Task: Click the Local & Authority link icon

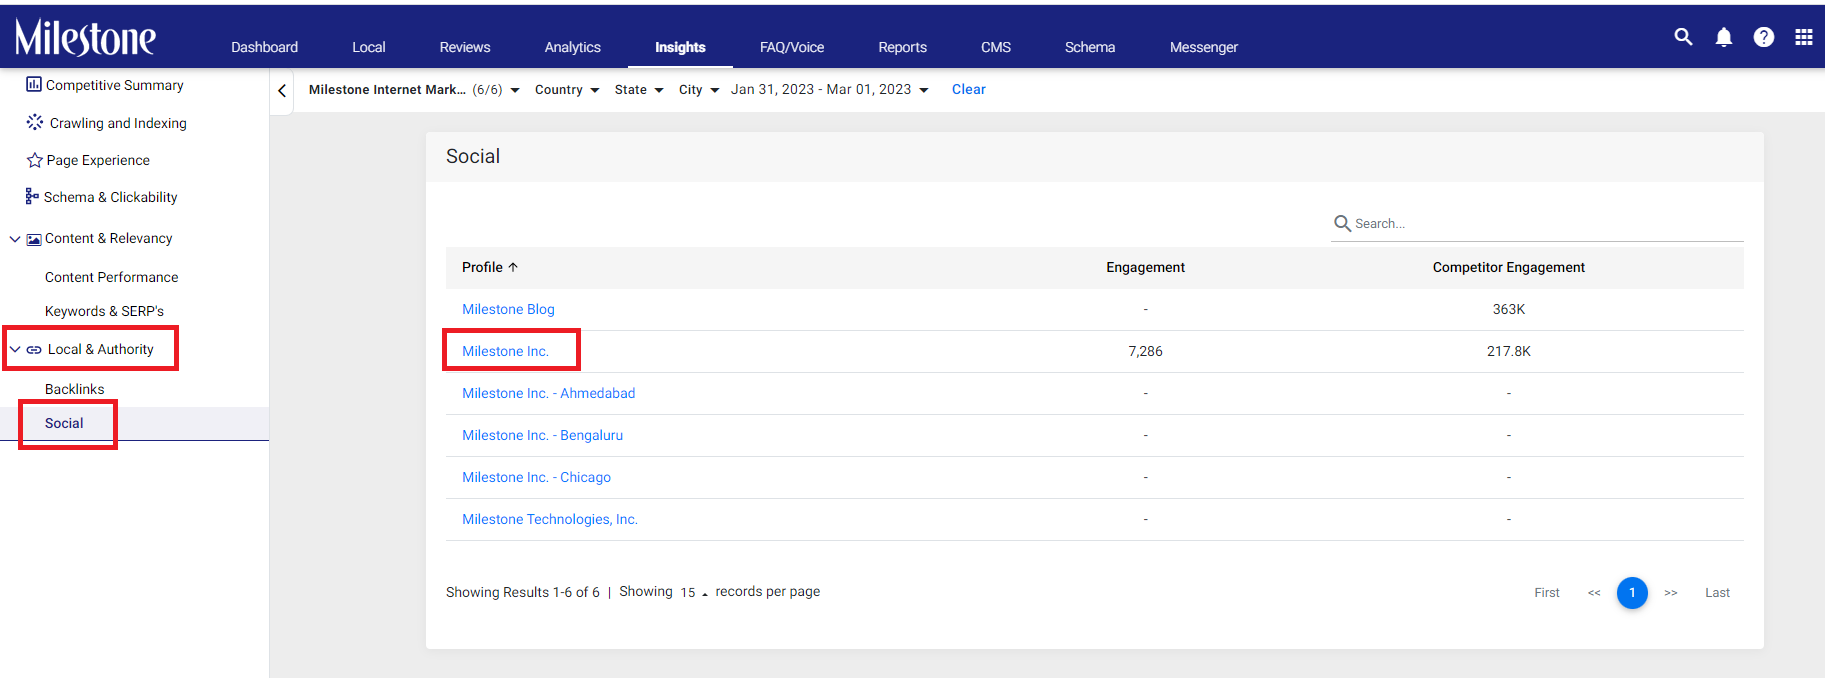Action: [x=34, y=350]
